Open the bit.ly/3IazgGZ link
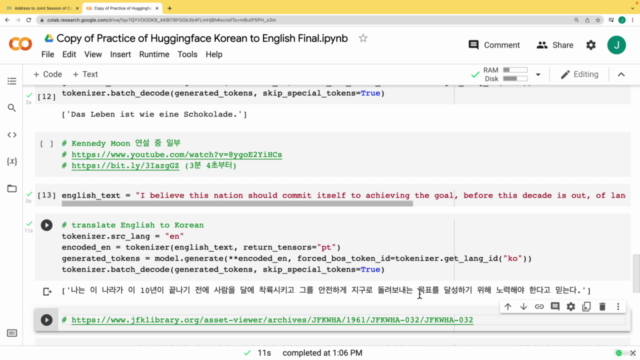 coord(125,166)
